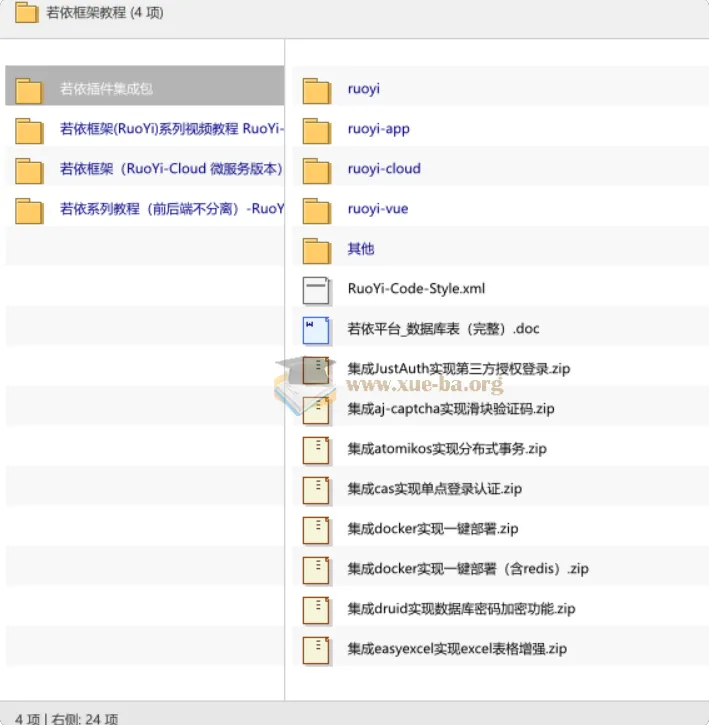Click zip icon of 集成docker实现一键部署（含redis）

316,571
